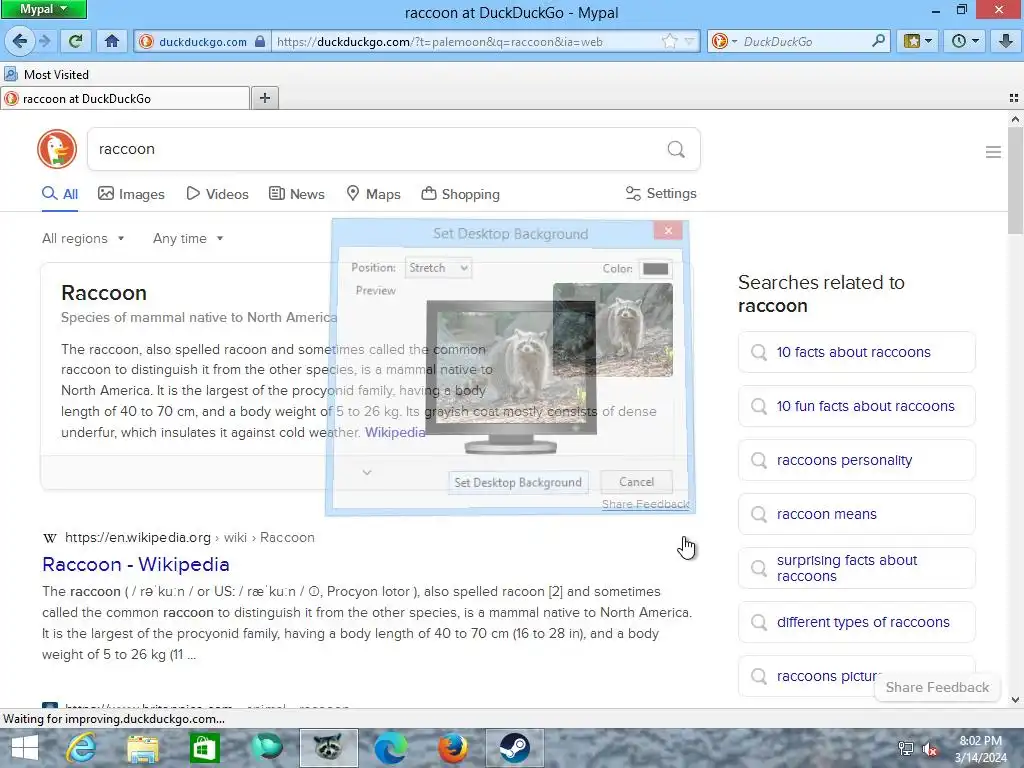Click the Share Feedback button at page corner
Viewport: 1024px width, 768px height.
pos(937,687)
